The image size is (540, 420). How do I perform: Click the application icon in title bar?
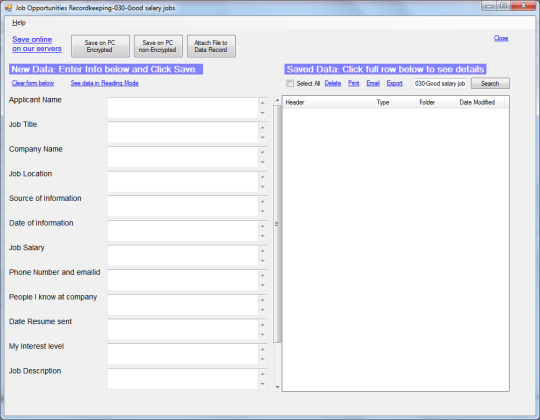click(9, 8)
